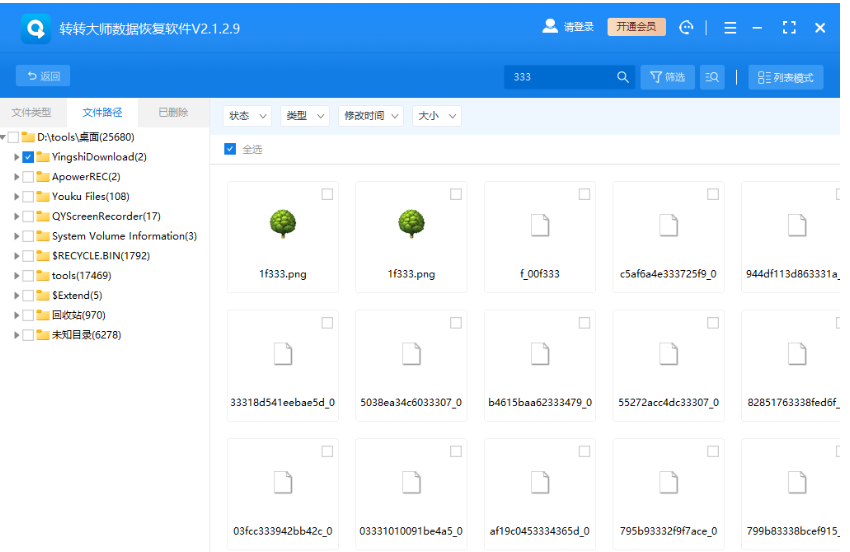Click the advanced search icon beside 筛选

point(712,77)
